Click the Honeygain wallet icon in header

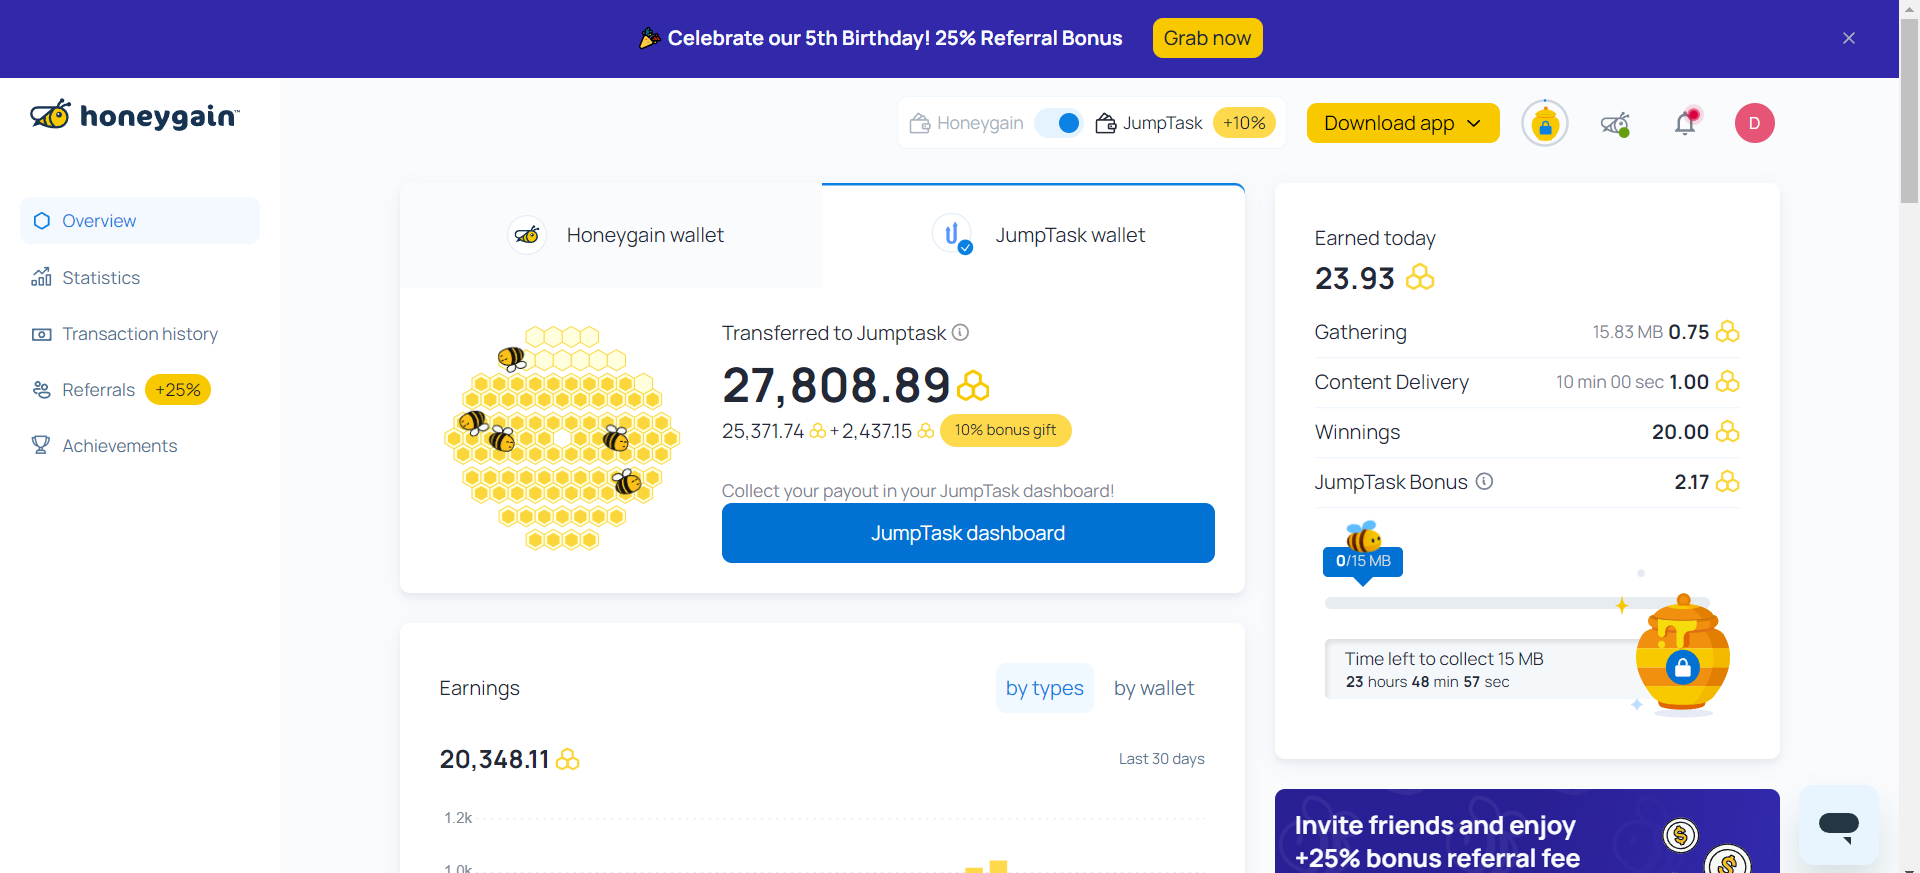919,123
